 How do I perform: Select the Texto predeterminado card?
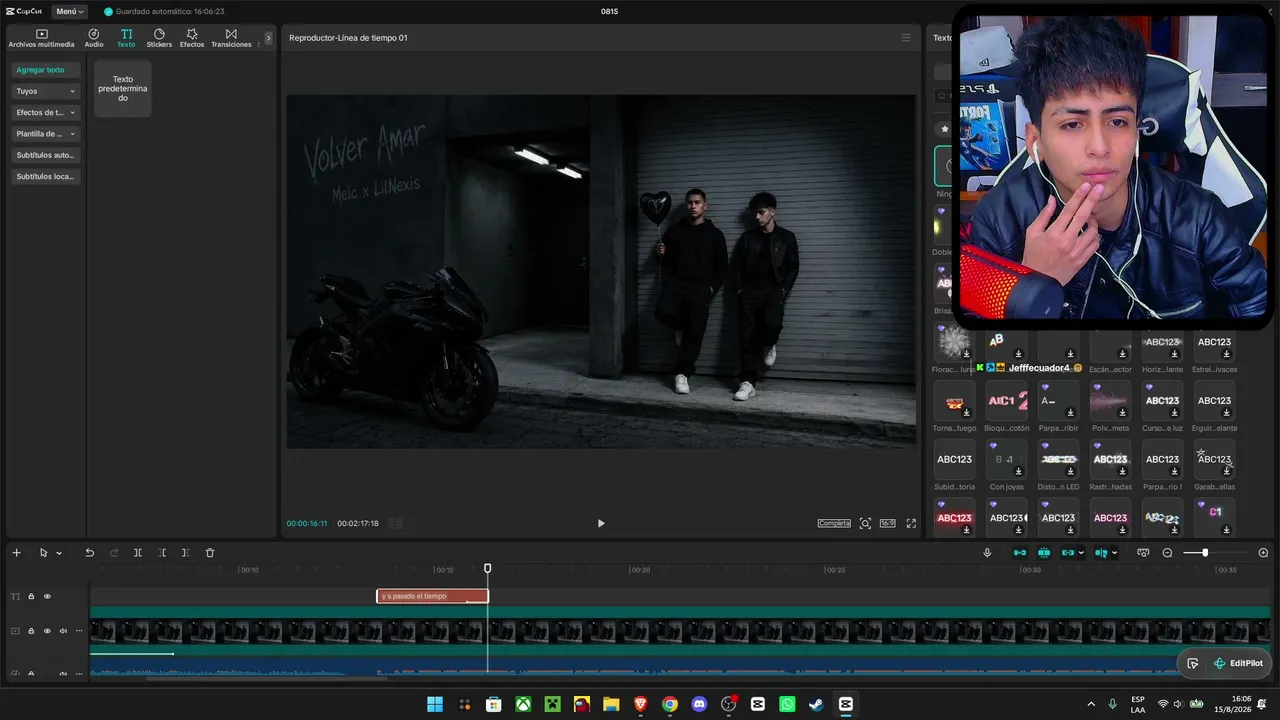(123, 88)
